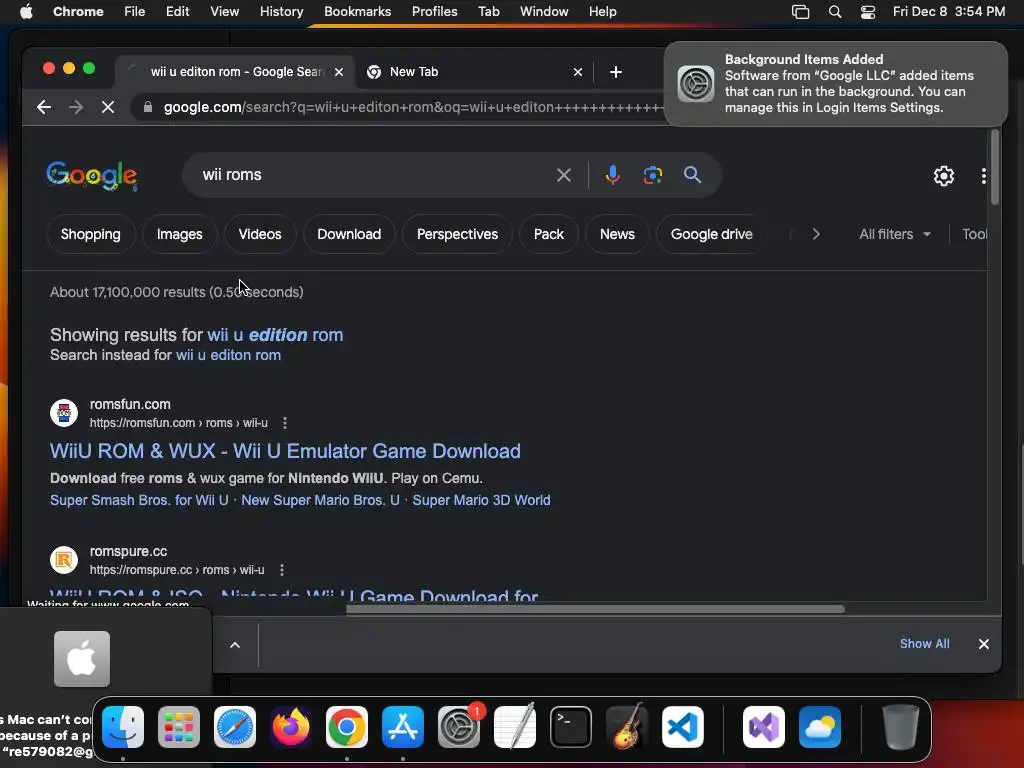Open Visual Studio Code in Dock
The image size is (1024, 768).
click(x=682, y=727)
